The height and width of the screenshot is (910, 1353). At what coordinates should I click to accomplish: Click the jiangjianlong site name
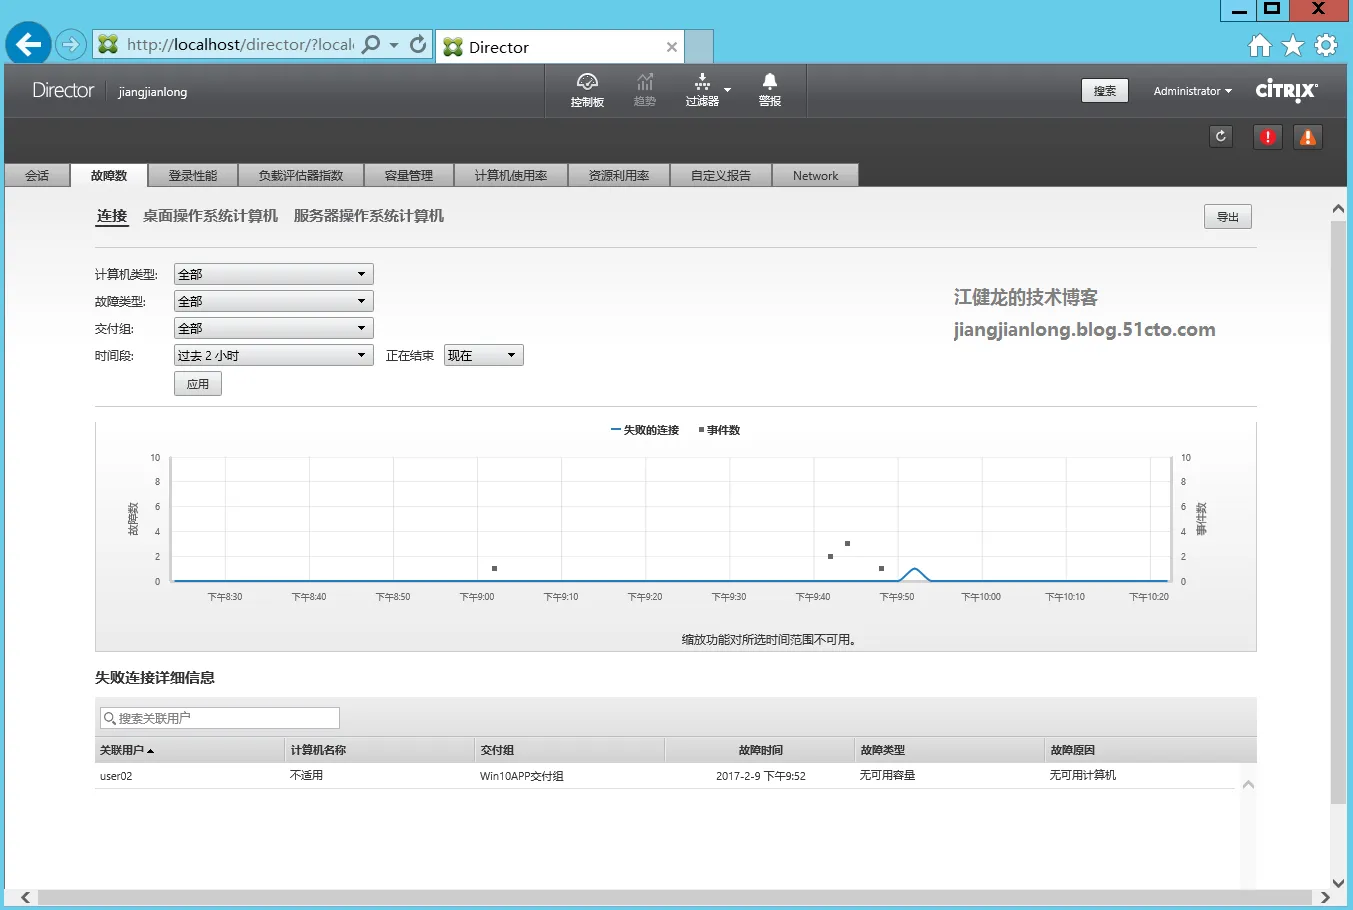[x=153, y=92]
